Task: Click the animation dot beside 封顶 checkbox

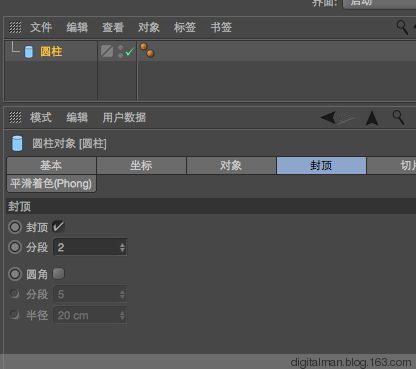Action: 15,227
